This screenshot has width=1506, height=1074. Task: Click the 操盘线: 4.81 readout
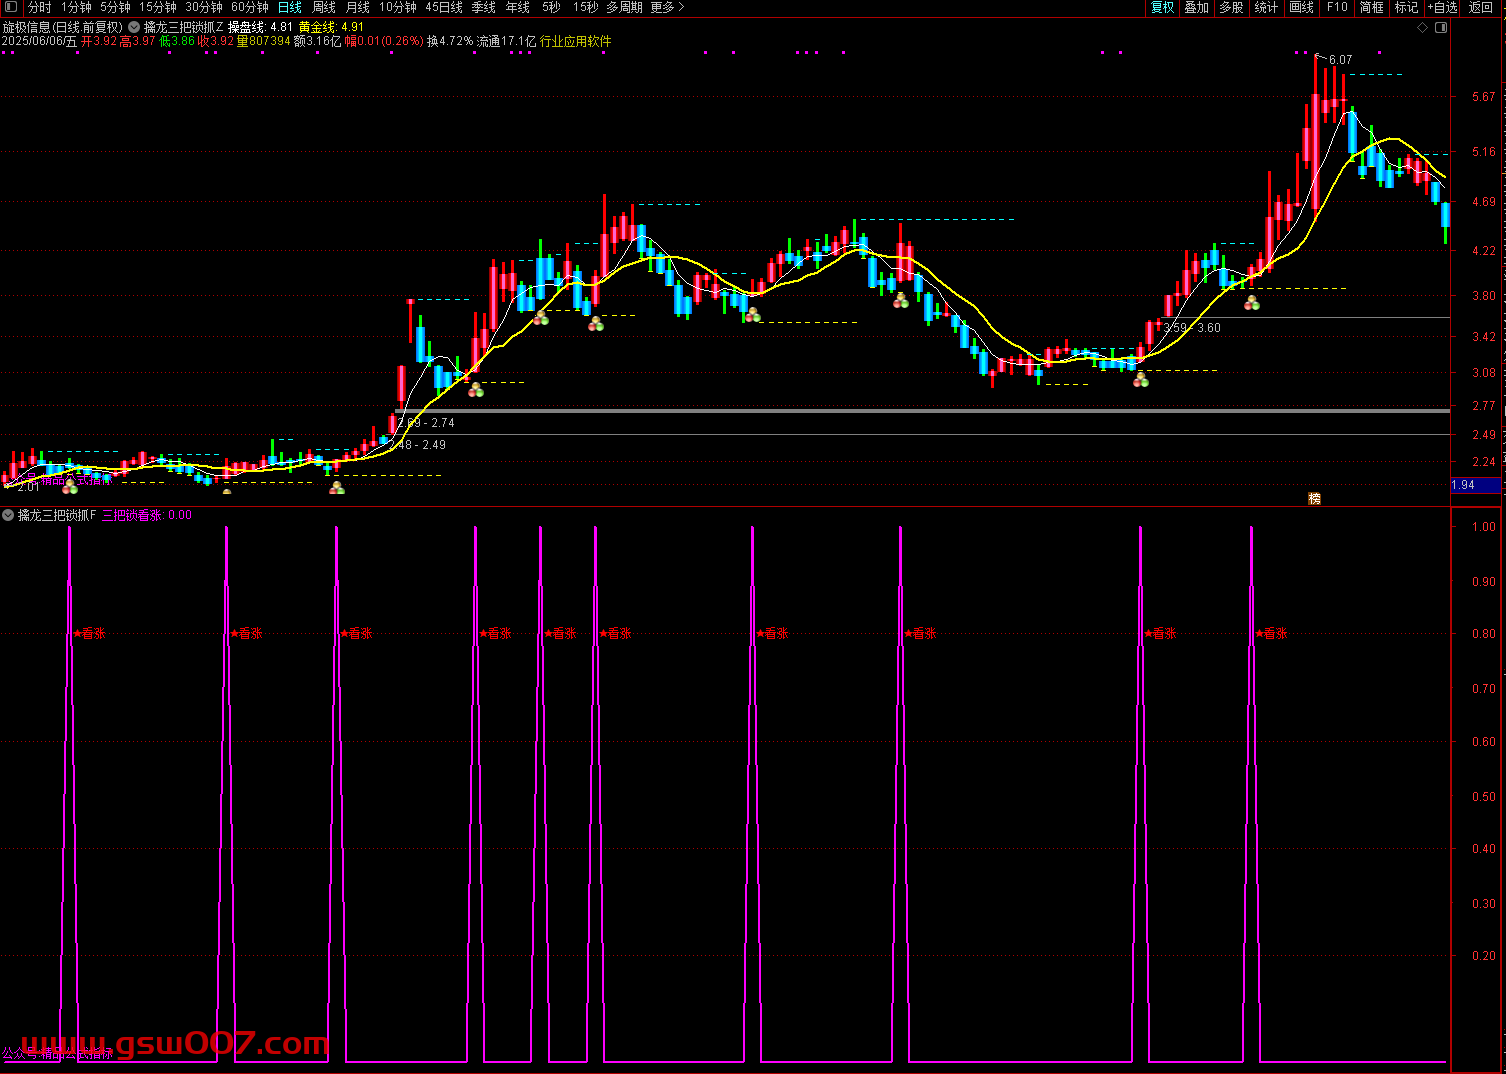[x=261, y=28]
